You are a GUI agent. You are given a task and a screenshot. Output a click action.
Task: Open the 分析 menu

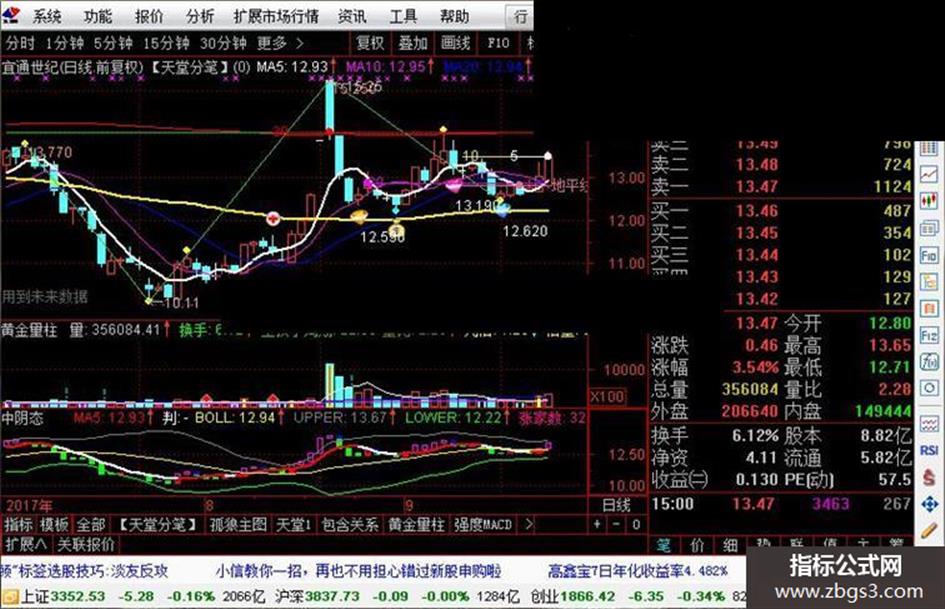pyautogui.click(x=200, y=16)
